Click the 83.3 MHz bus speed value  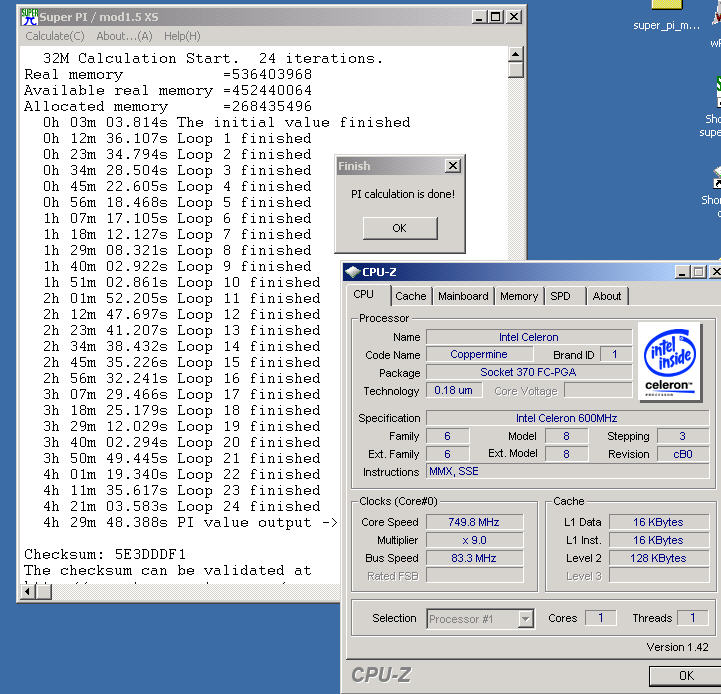tap(474, 558)
